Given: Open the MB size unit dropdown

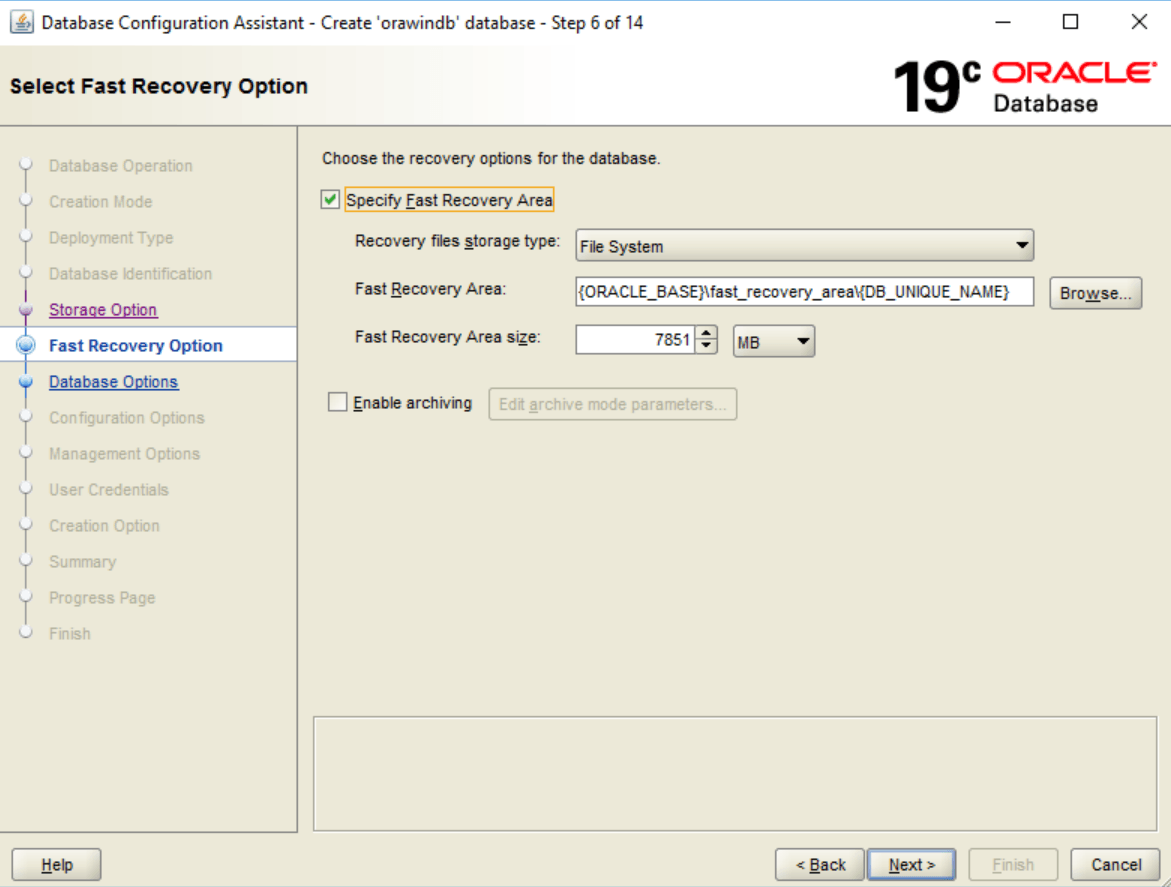Looking at the screenshot, I should pyautogui.click(x=774, y=342).
